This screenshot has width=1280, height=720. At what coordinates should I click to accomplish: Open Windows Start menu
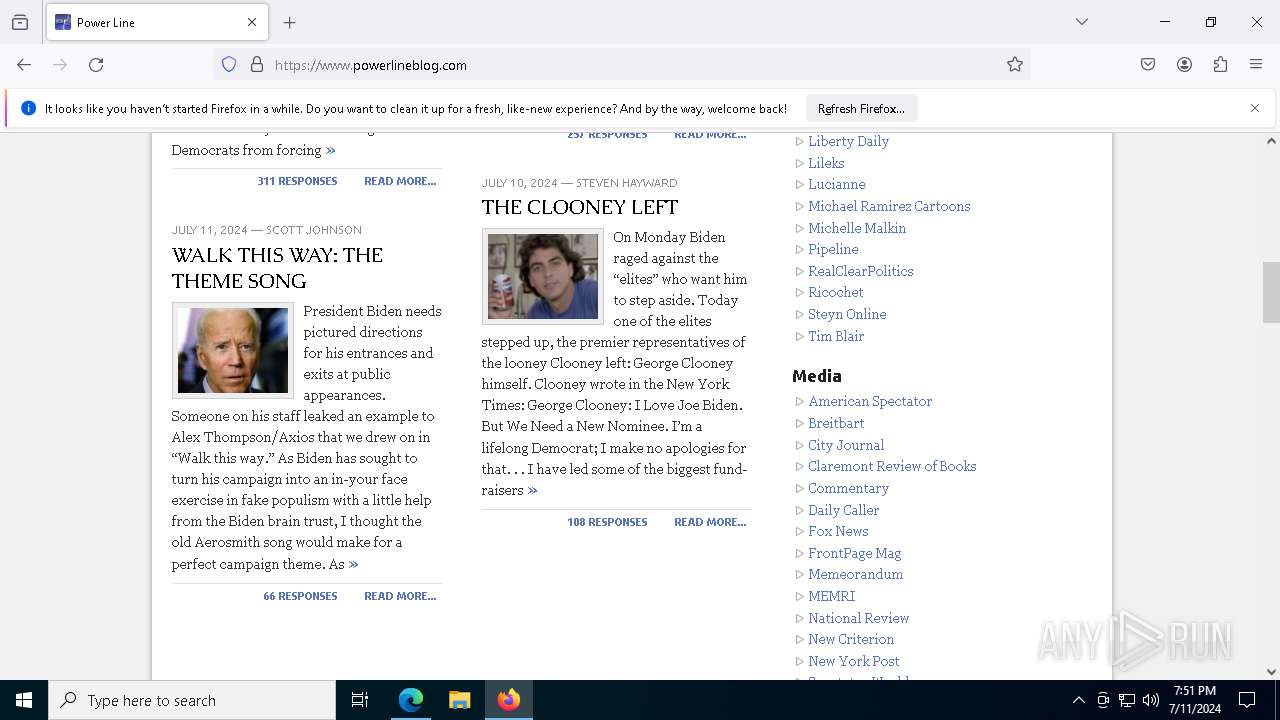pos(24,700)
